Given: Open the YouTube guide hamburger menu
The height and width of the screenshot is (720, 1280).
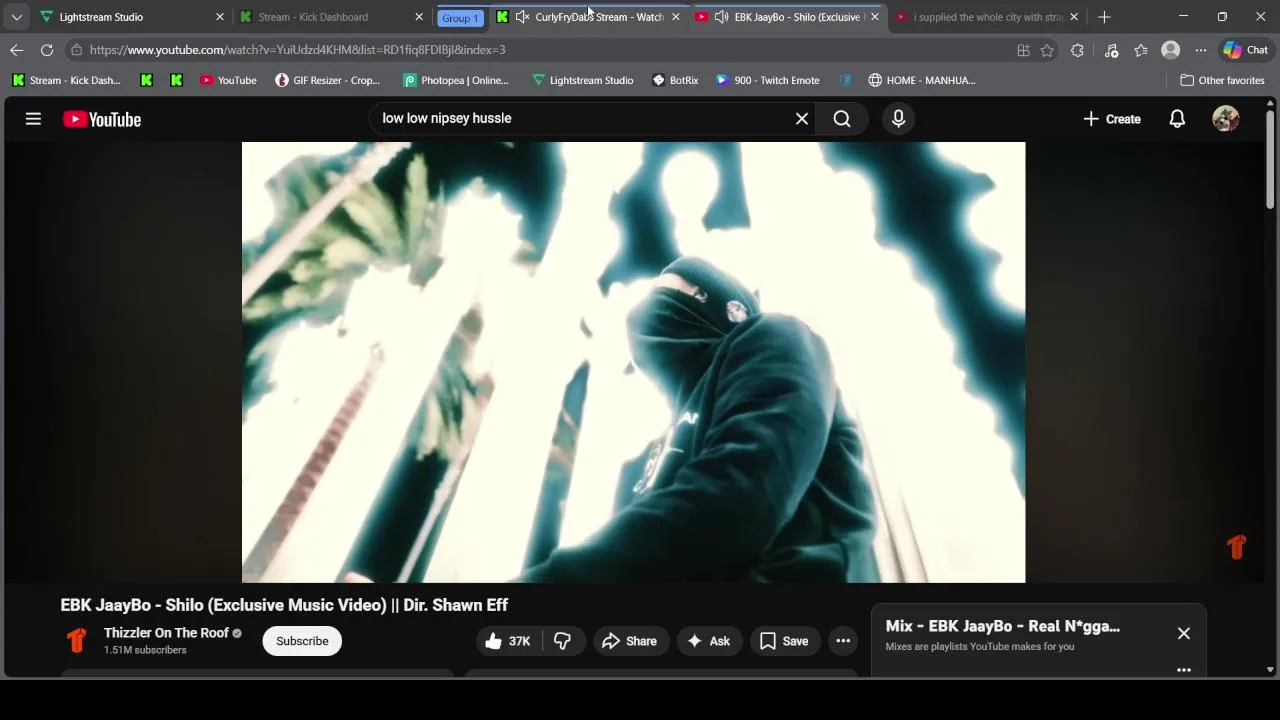Looking at the screenshot, I should [x=33, y=119].
